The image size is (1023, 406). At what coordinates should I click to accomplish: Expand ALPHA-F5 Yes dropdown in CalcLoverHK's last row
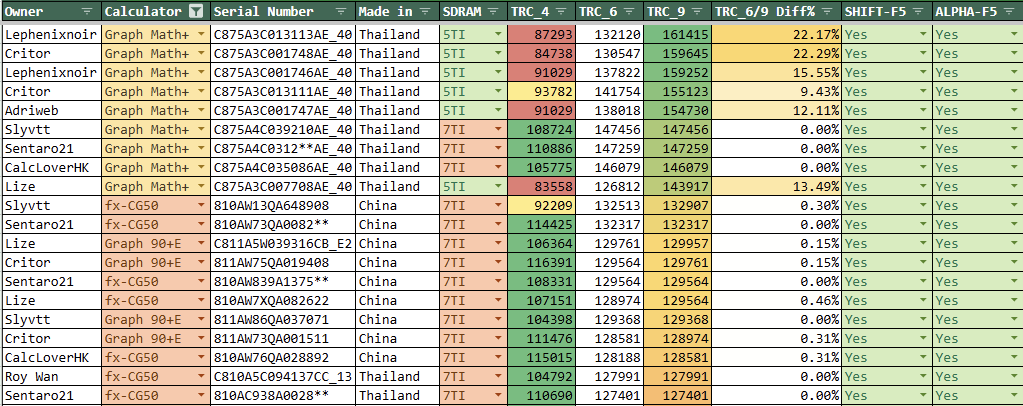point(1012,358)
